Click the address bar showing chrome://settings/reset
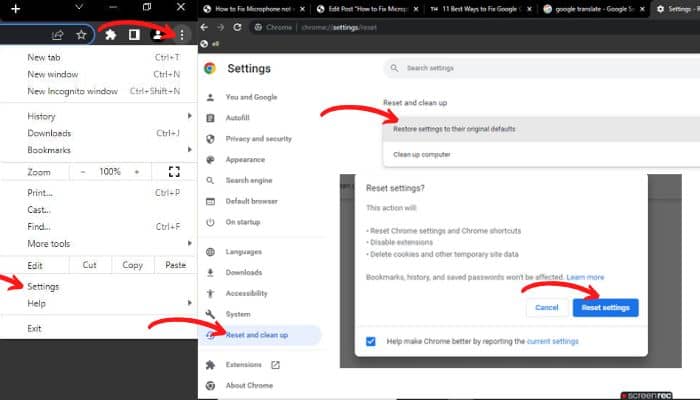The image size is (700, 400). coord(475,27)
